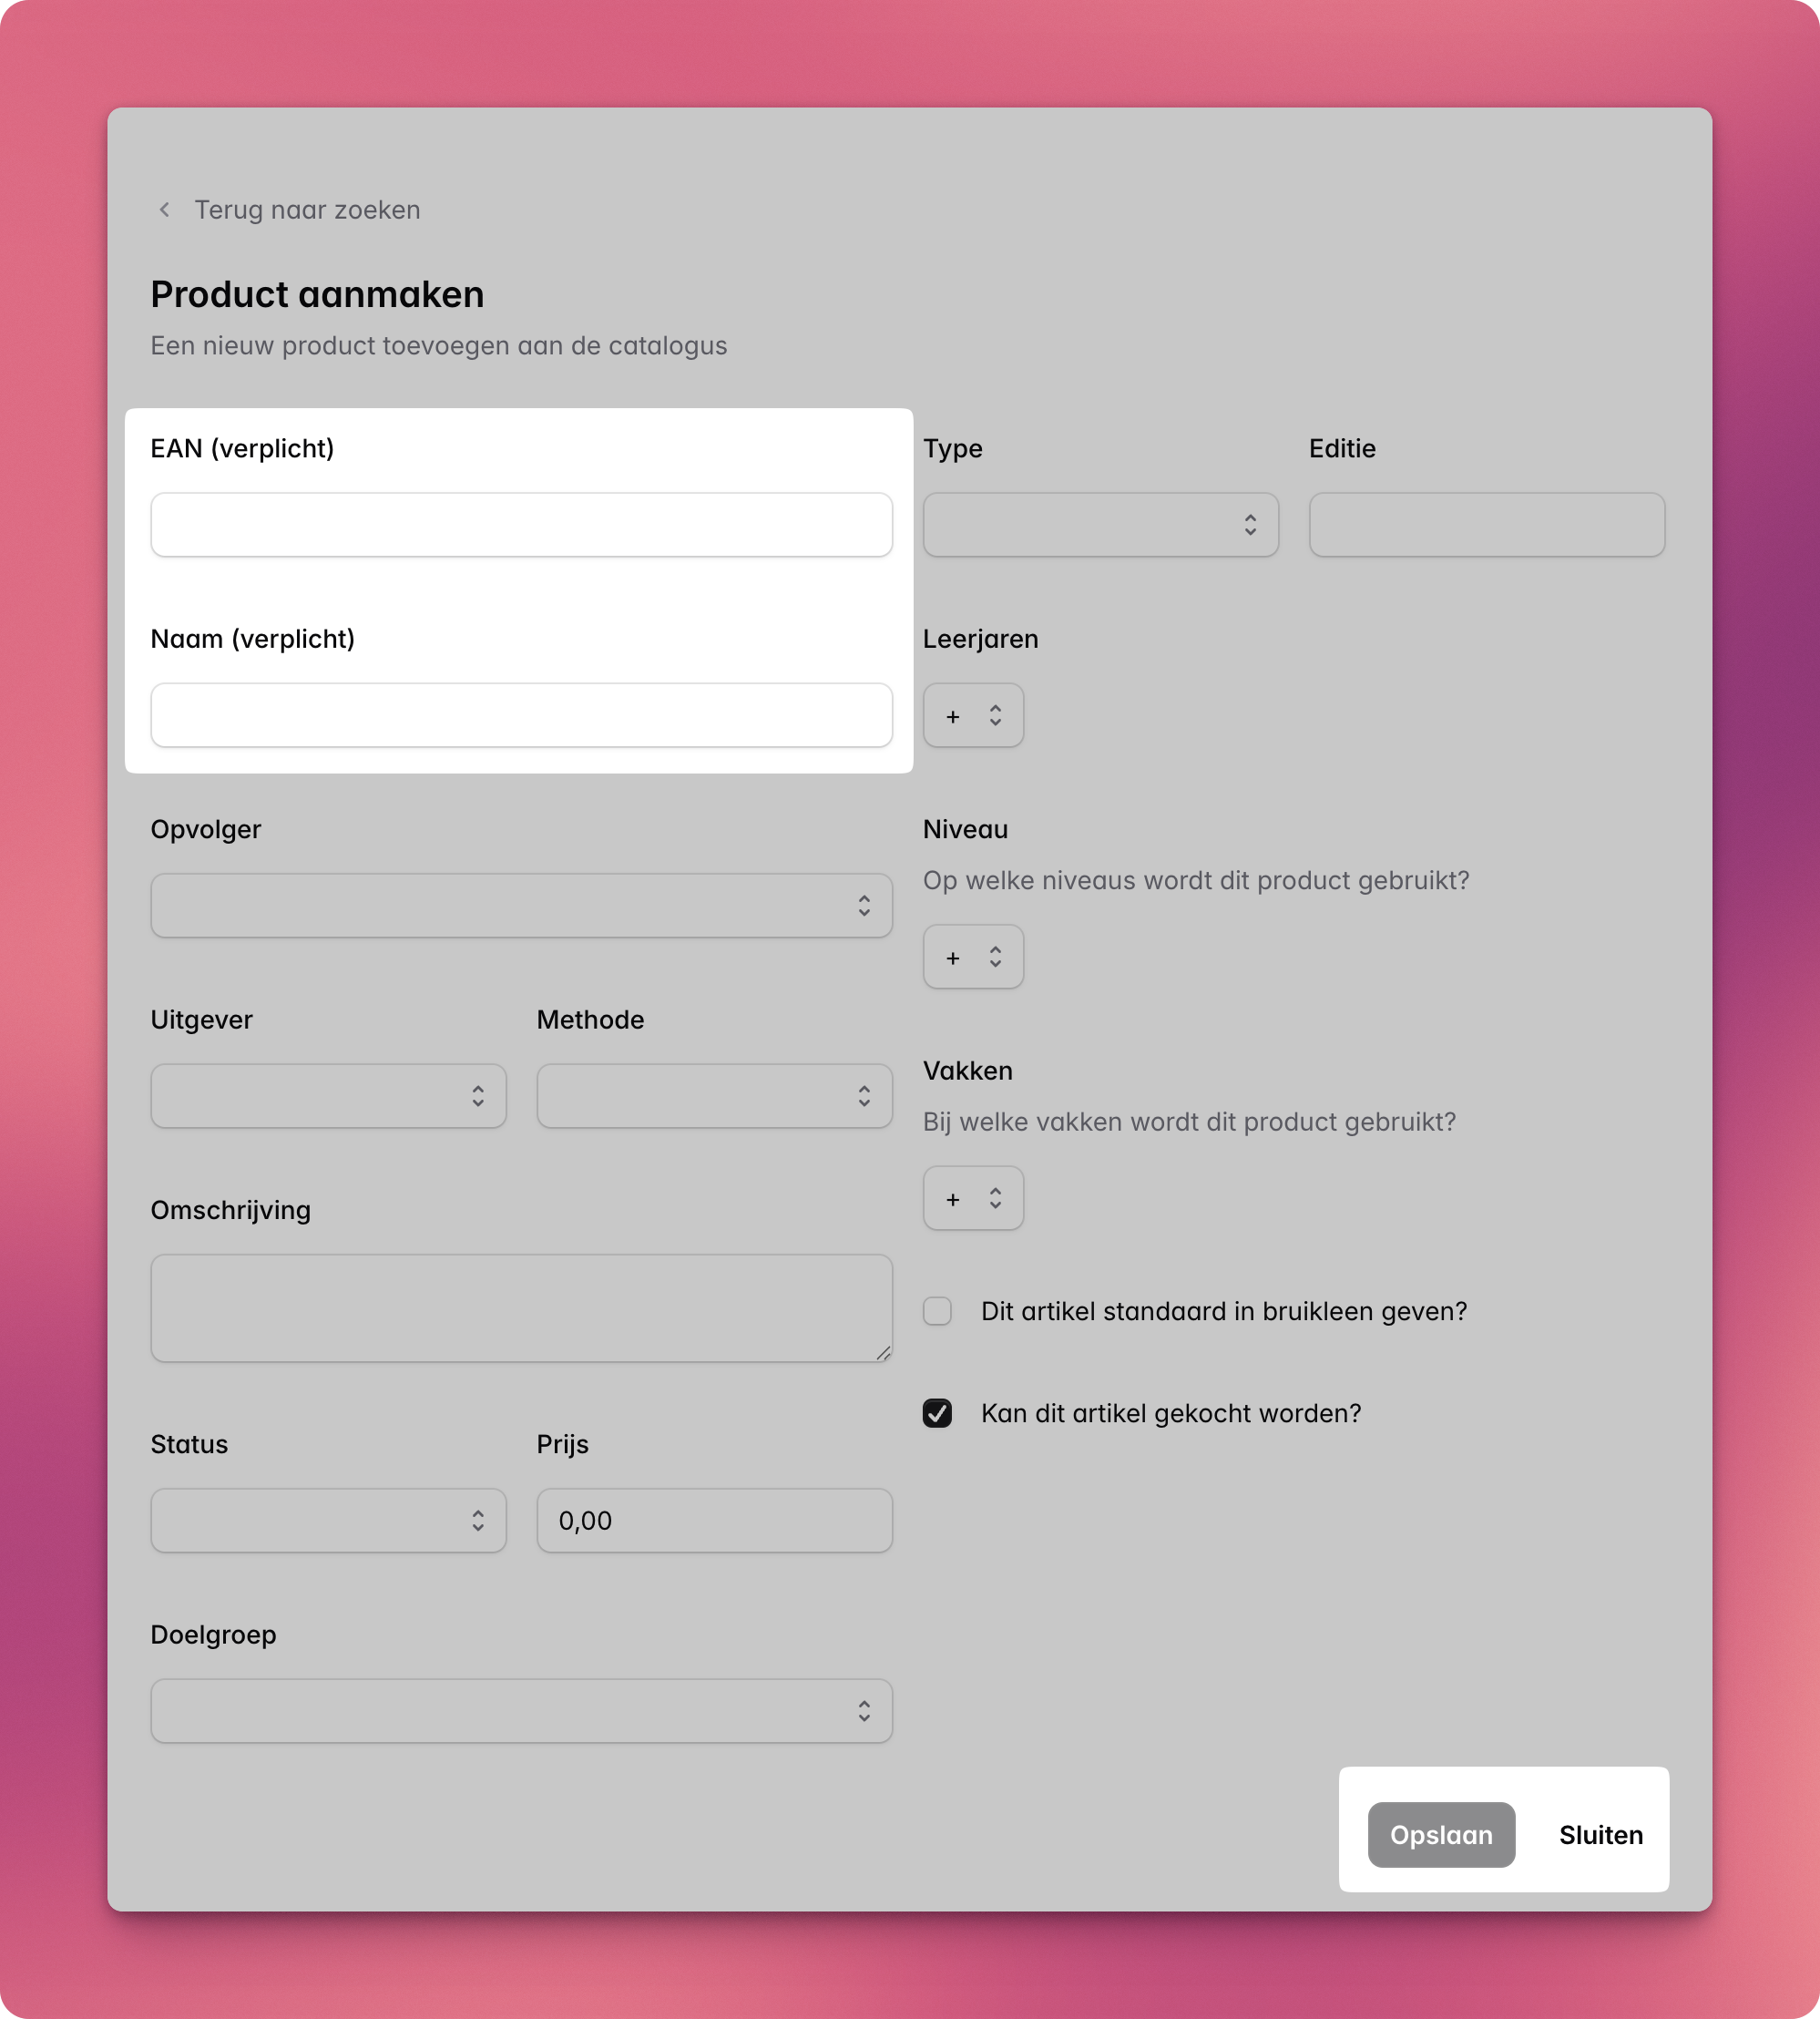
Task: Enable standaard in bruikleen geven checkbox
Action: 937,1311
